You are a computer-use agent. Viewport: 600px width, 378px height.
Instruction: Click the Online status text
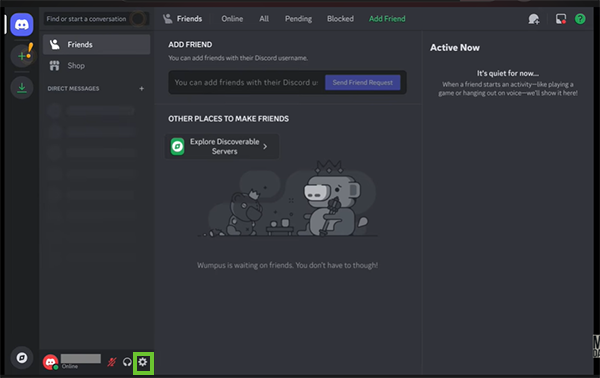(70, 367)
